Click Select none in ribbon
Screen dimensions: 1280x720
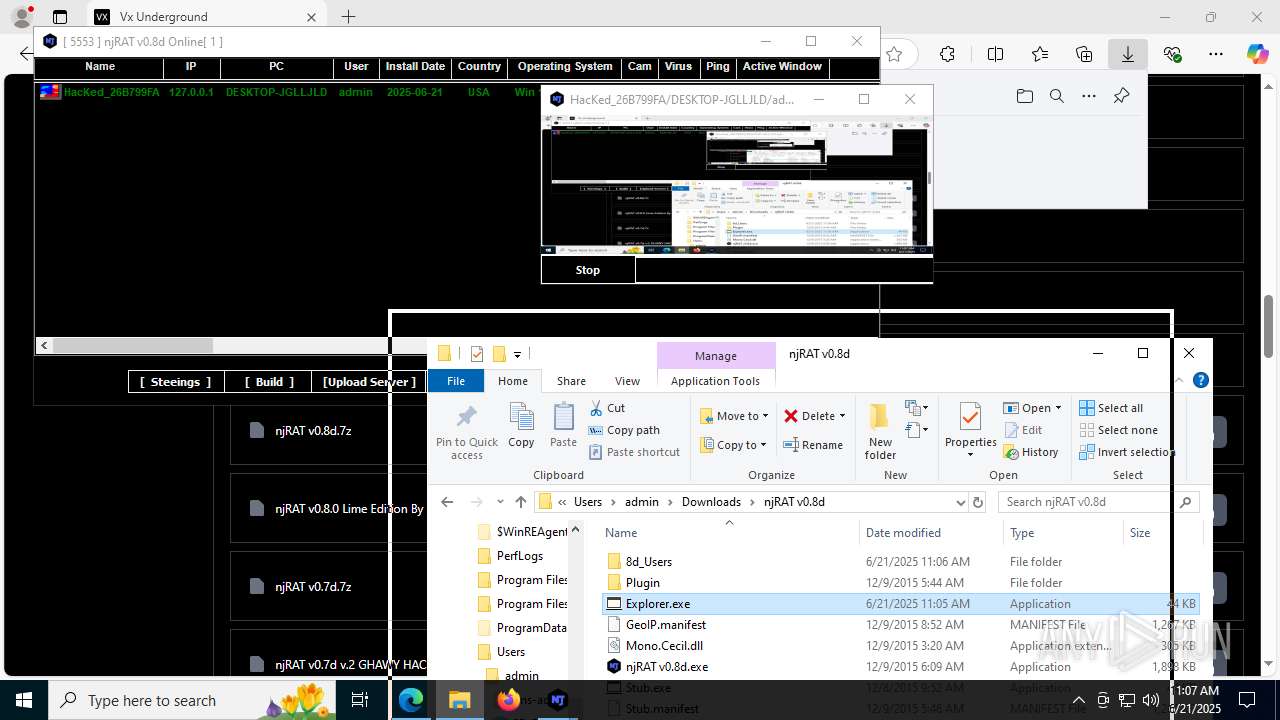[1118, 430]
